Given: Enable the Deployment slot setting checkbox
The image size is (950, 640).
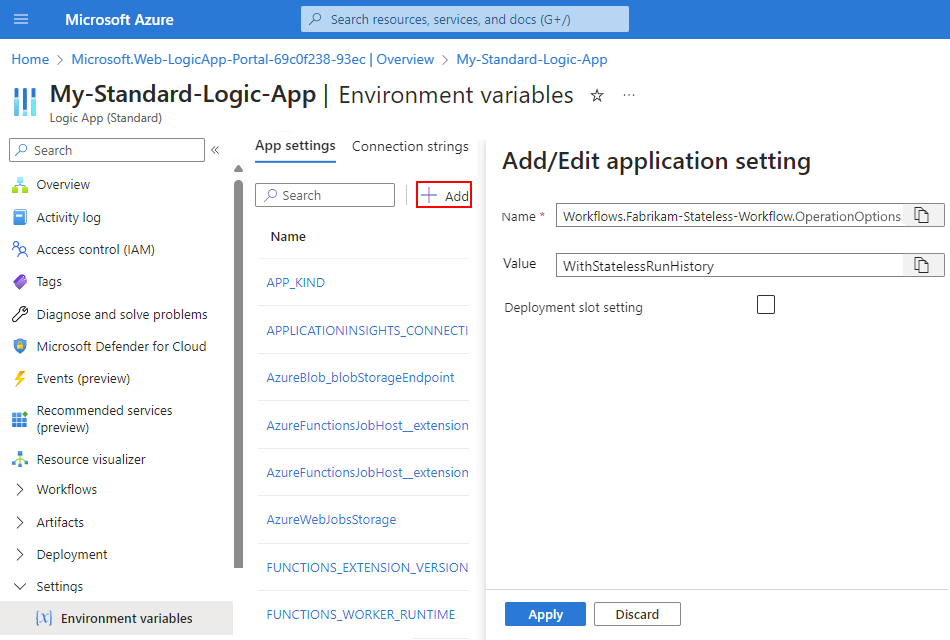Looking at the screenshot, I should (766, 304).
